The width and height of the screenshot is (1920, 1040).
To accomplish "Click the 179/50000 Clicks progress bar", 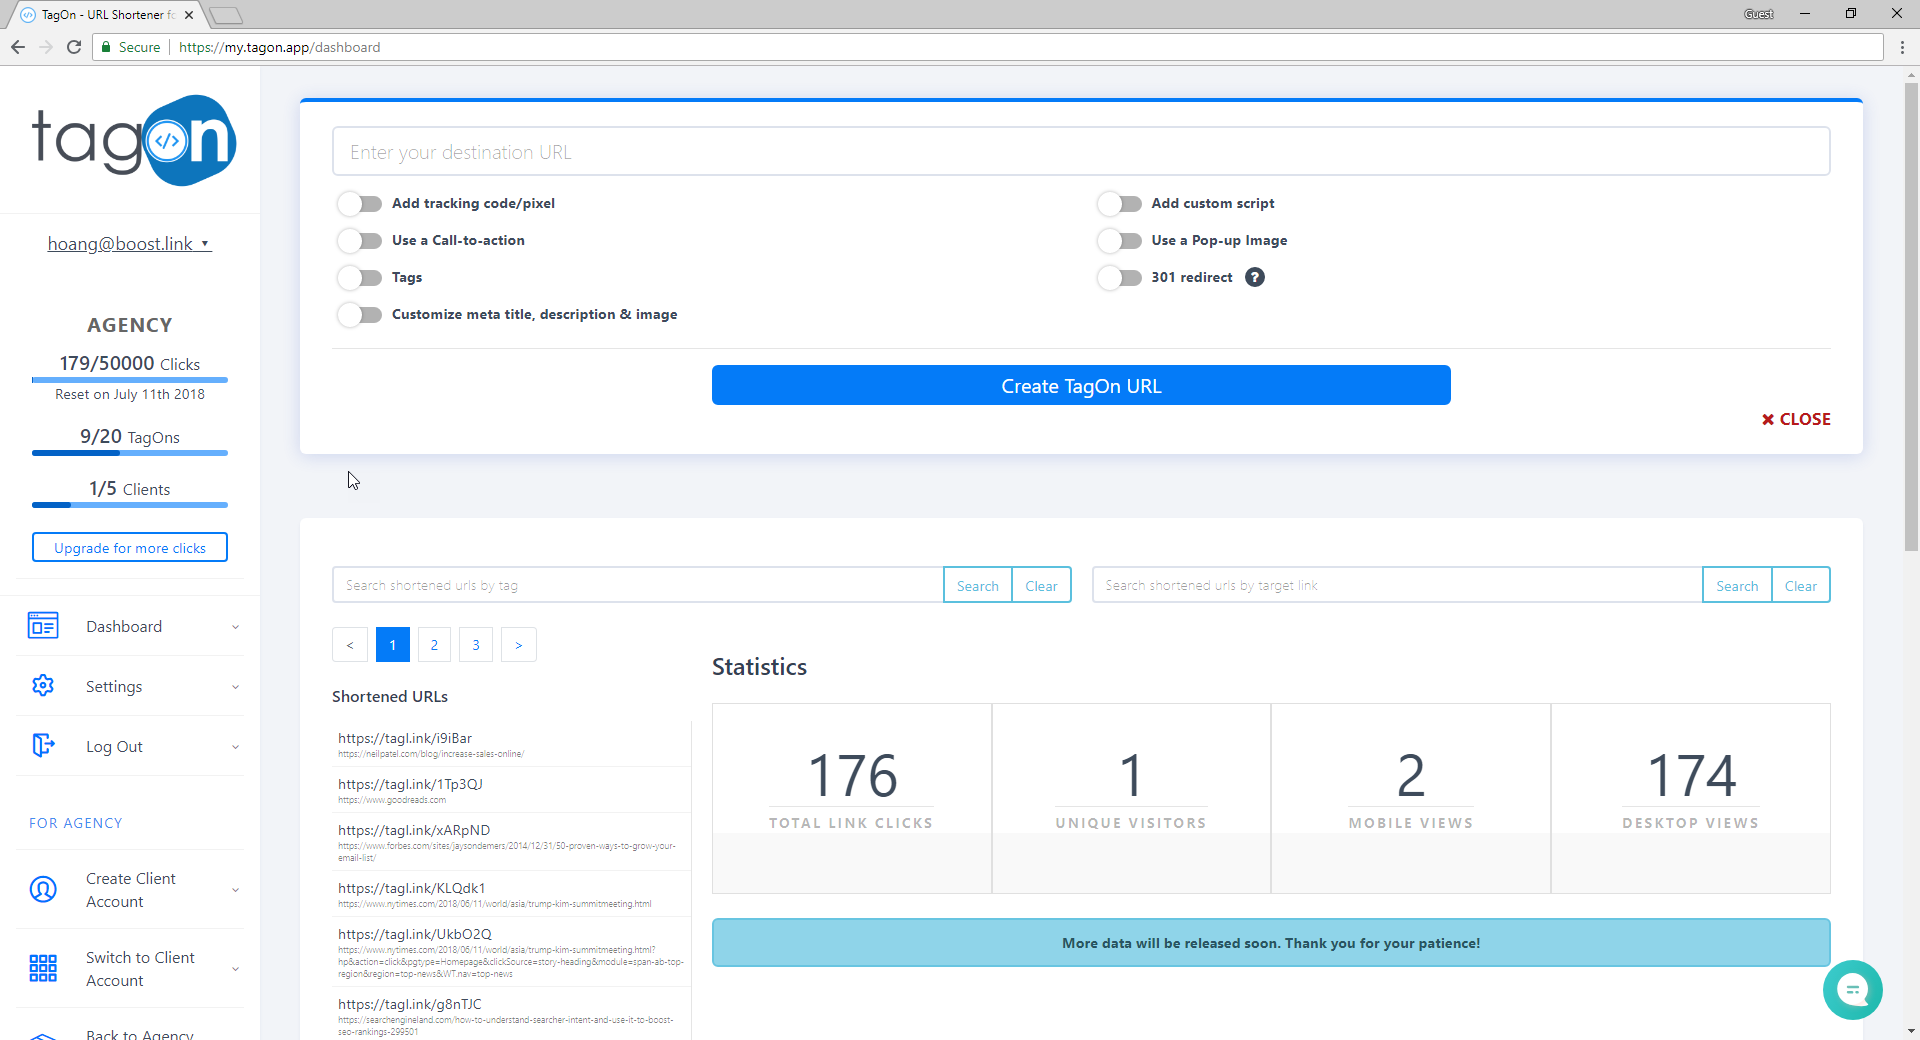I will 130,380.
